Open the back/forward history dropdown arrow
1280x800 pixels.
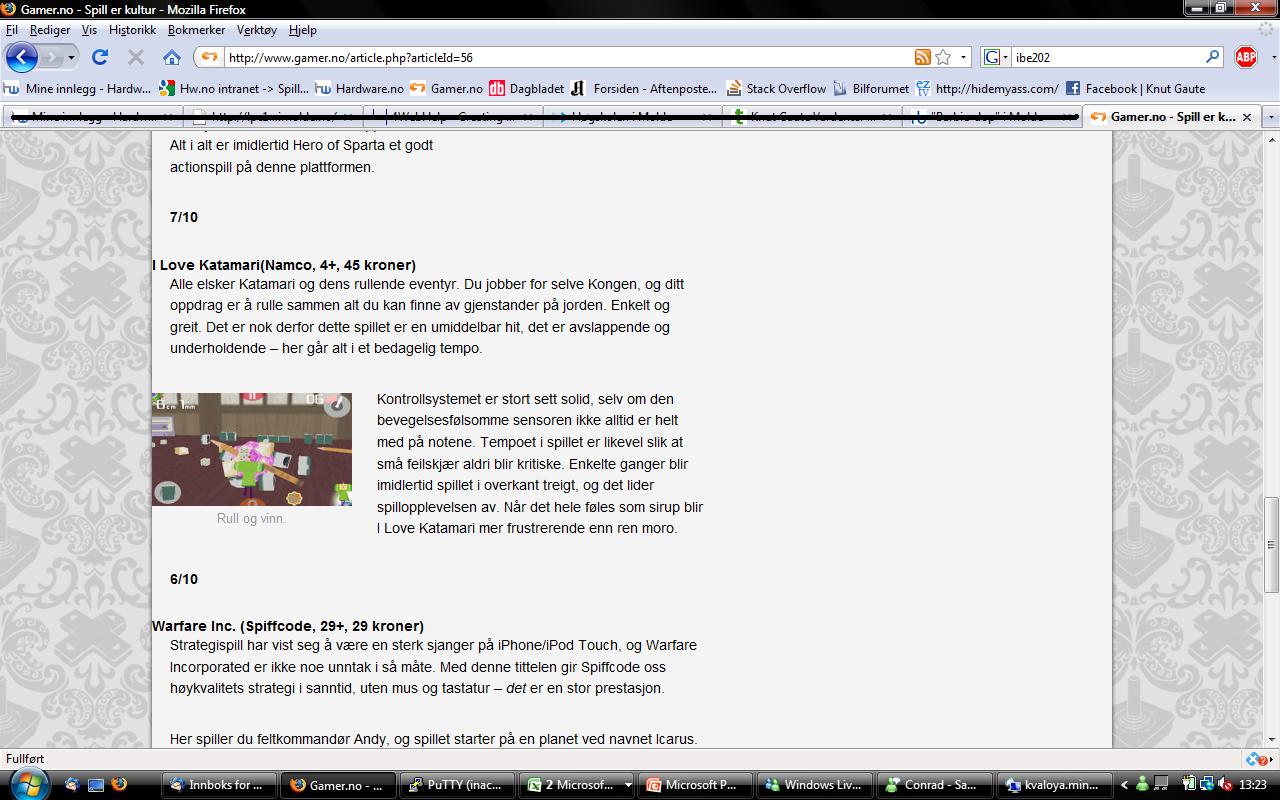click(71, 57)
